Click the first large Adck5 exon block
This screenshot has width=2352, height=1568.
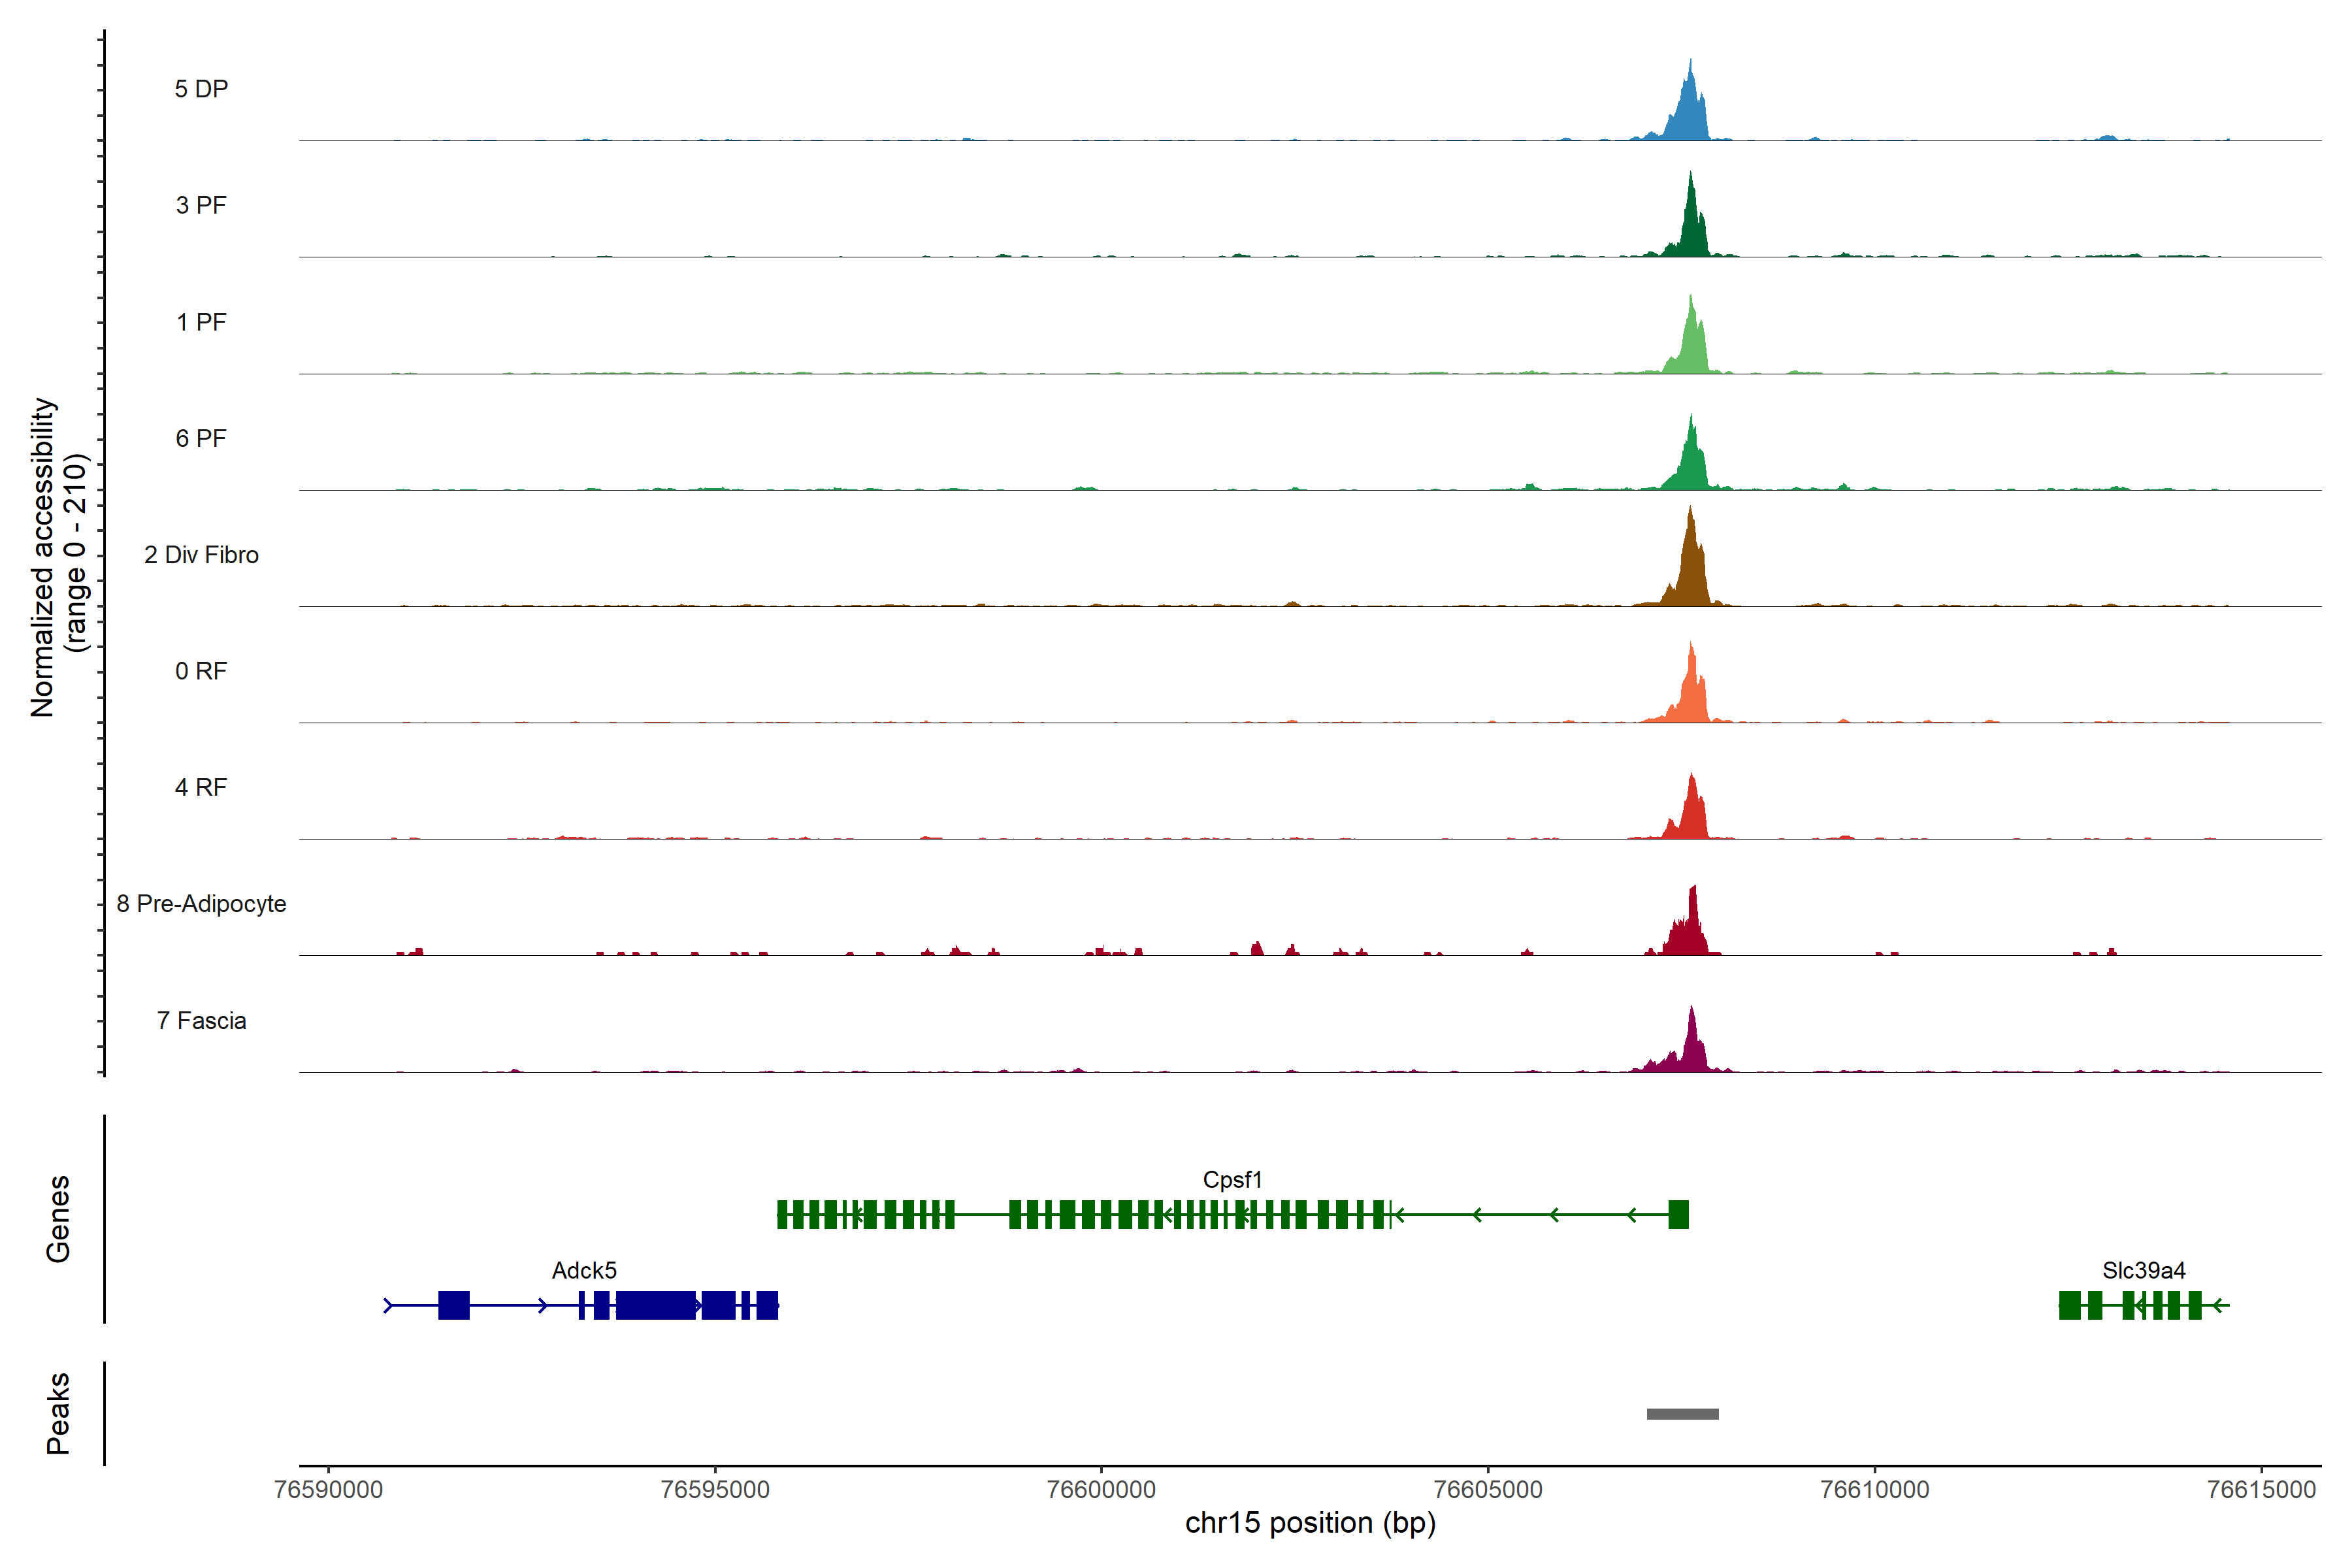(453, 1305)
